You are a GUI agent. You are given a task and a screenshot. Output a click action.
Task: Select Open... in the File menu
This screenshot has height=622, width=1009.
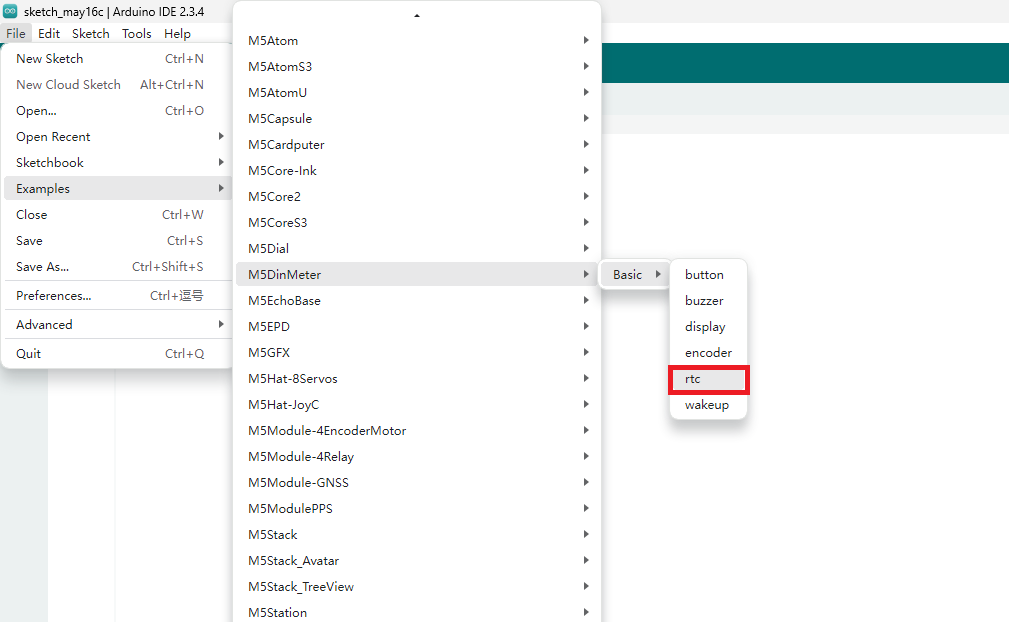click(118, 111)
